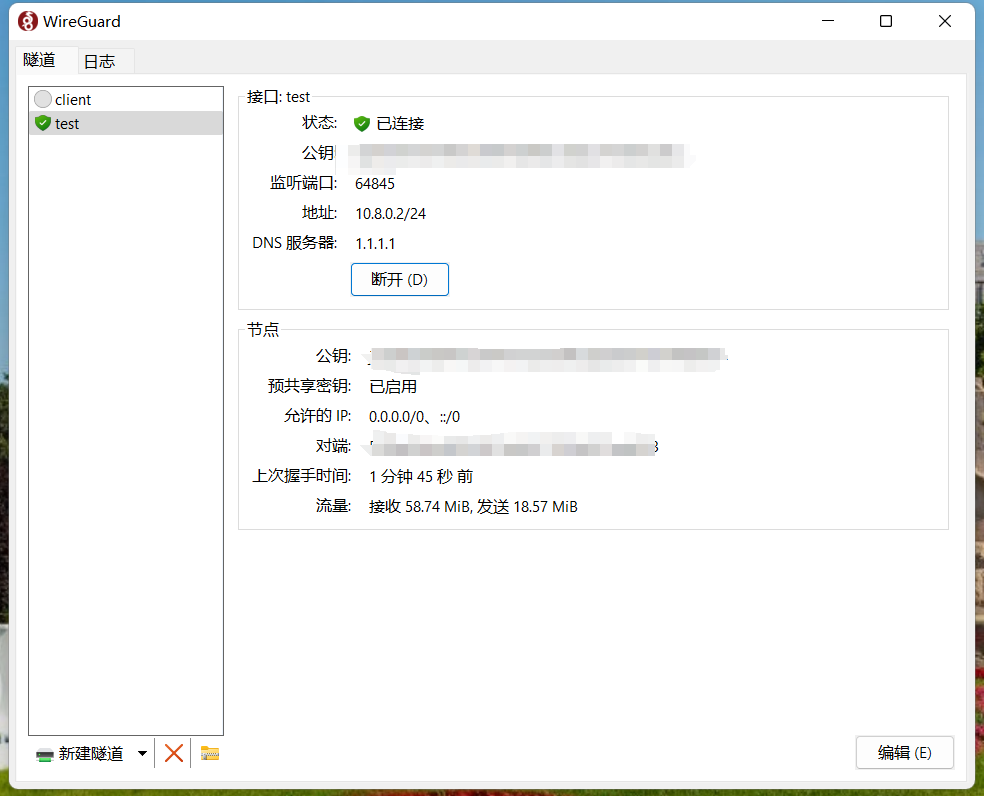The image size is (984, 796).
Task: Click the 节点 group label
Action: click(263, 330)
